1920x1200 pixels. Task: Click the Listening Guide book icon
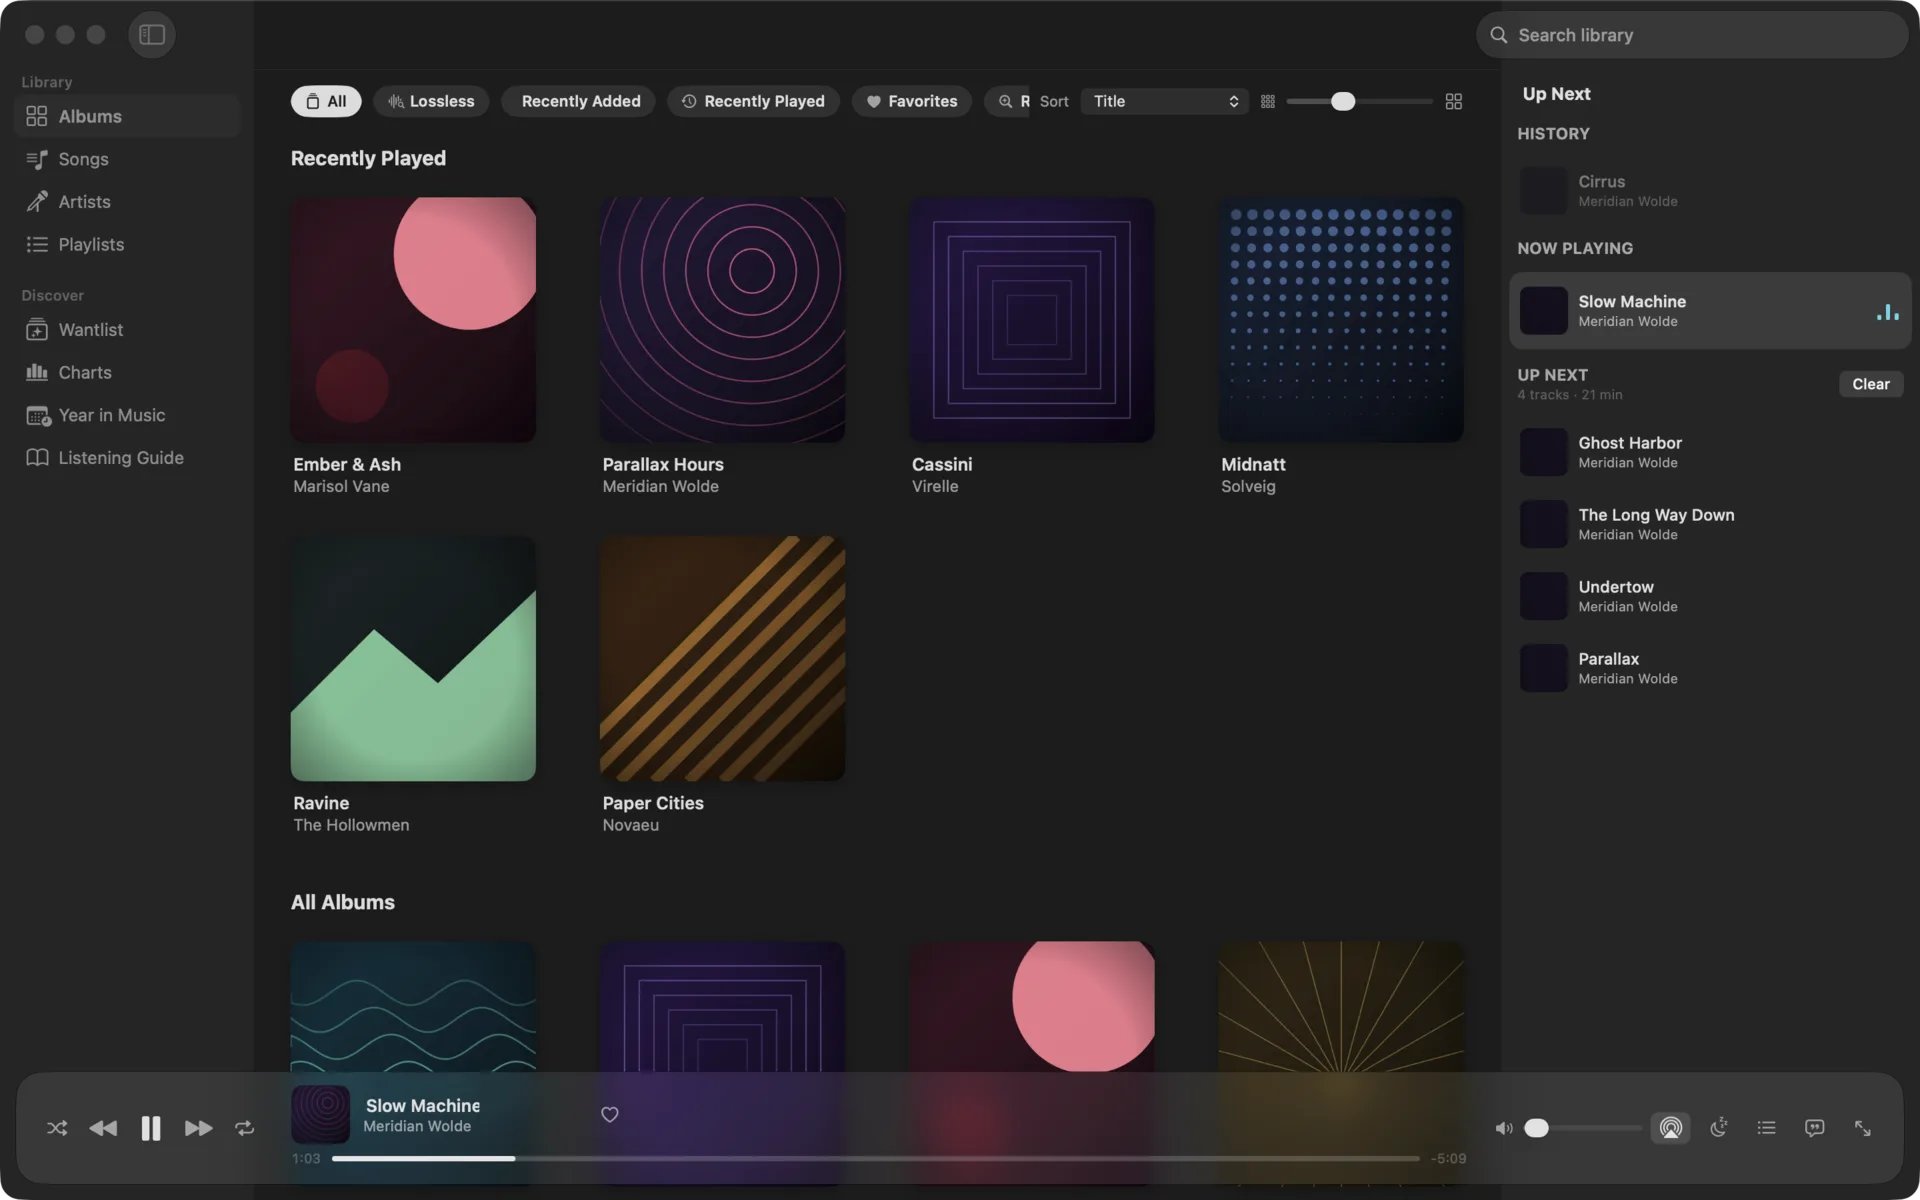[37, 458]
